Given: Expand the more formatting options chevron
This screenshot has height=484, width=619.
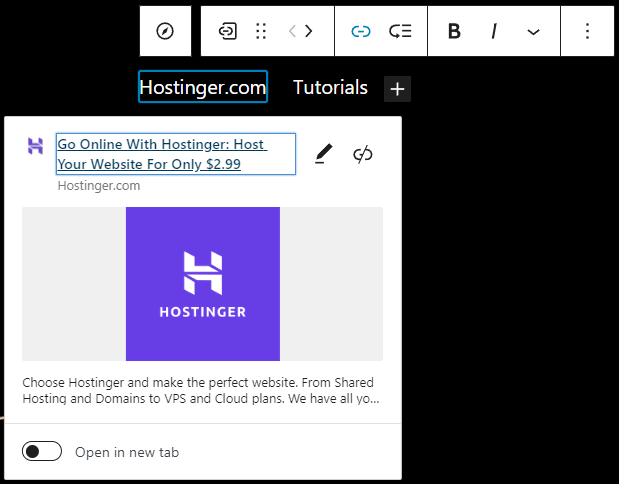Looking at the screenshot, I should [533, 31].
